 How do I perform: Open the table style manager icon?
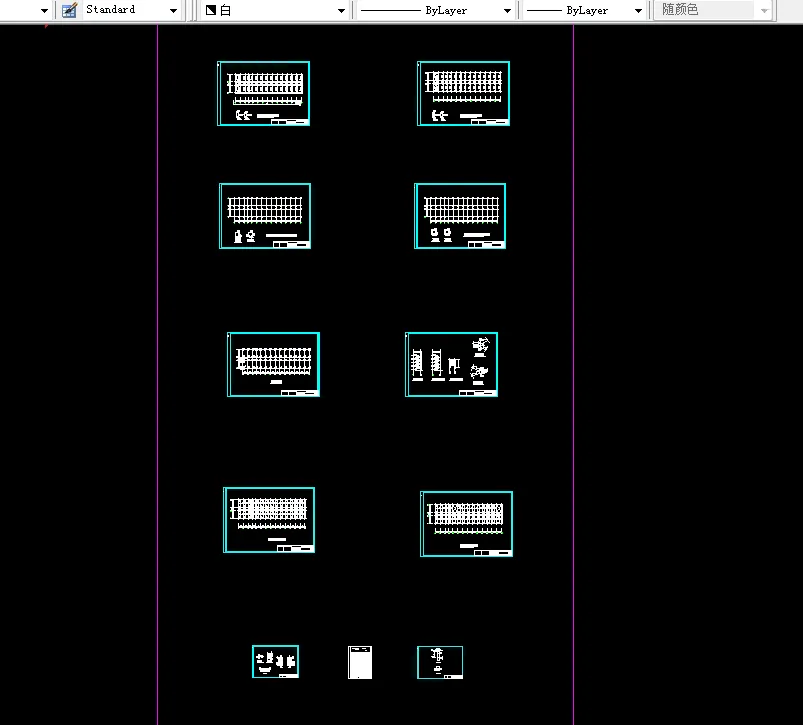(x=69, y=10)
